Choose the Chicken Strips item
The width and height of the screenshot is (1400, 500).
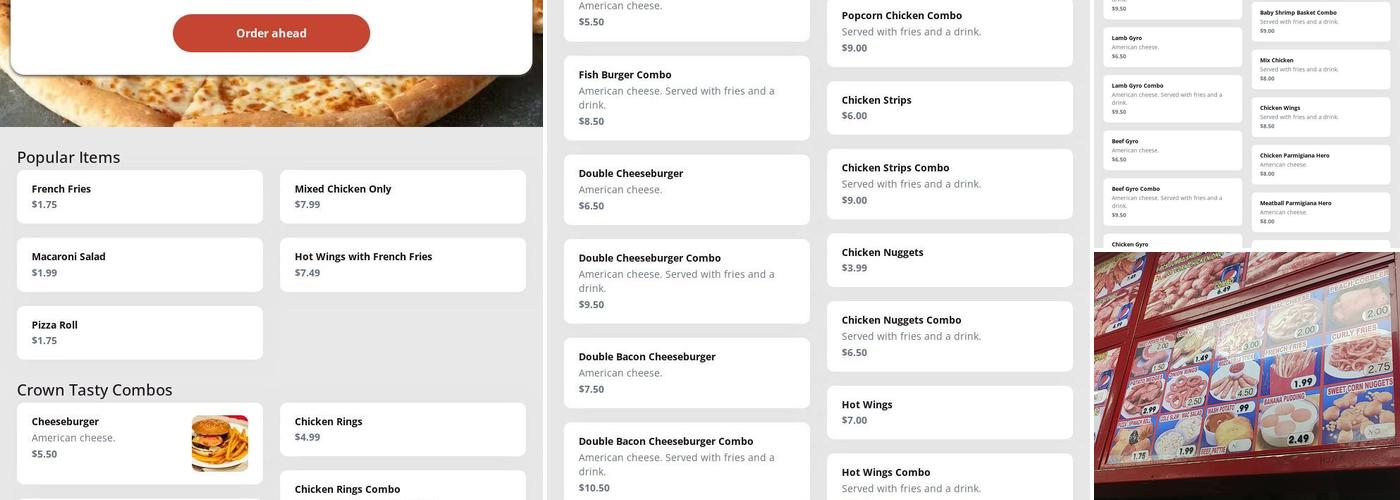click(x=949, y=107)
